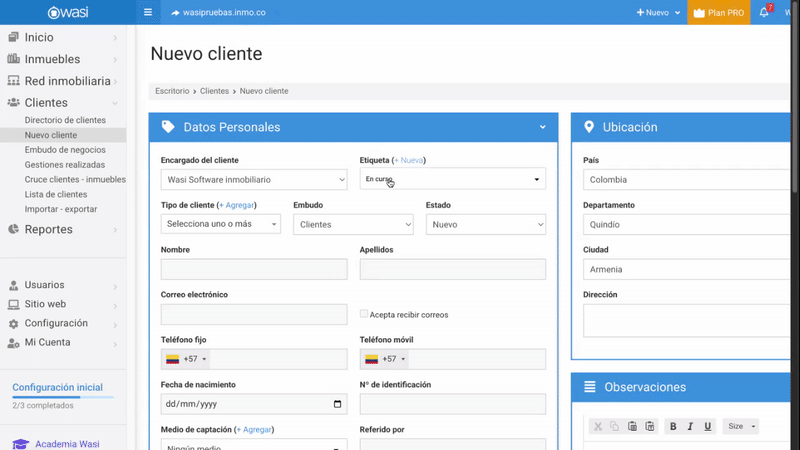Open Teléfono fijo country code selector
This screenshot has height=450, width=800.
(186, 359)
